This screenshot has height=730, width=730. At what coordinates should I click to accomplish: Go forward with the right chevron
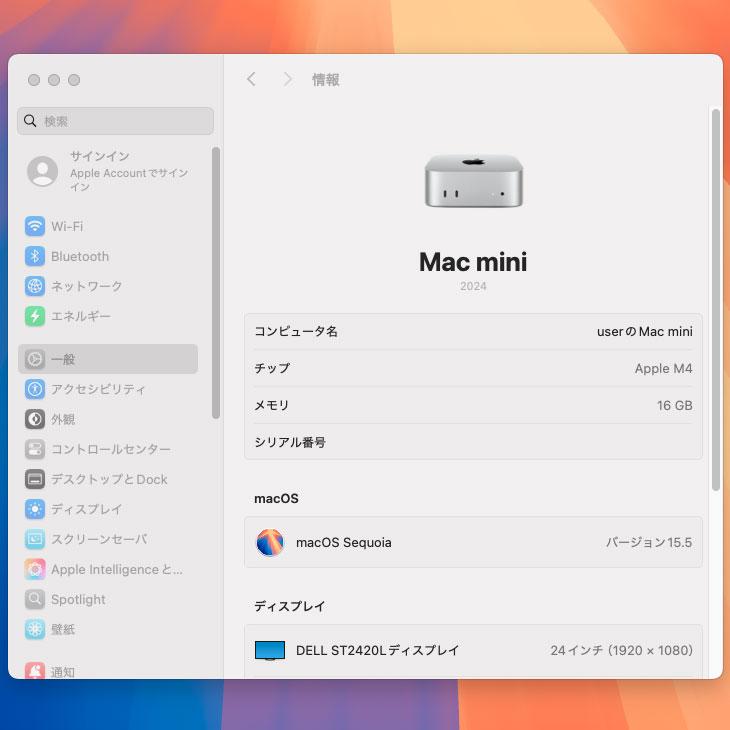tap(288, 79)
